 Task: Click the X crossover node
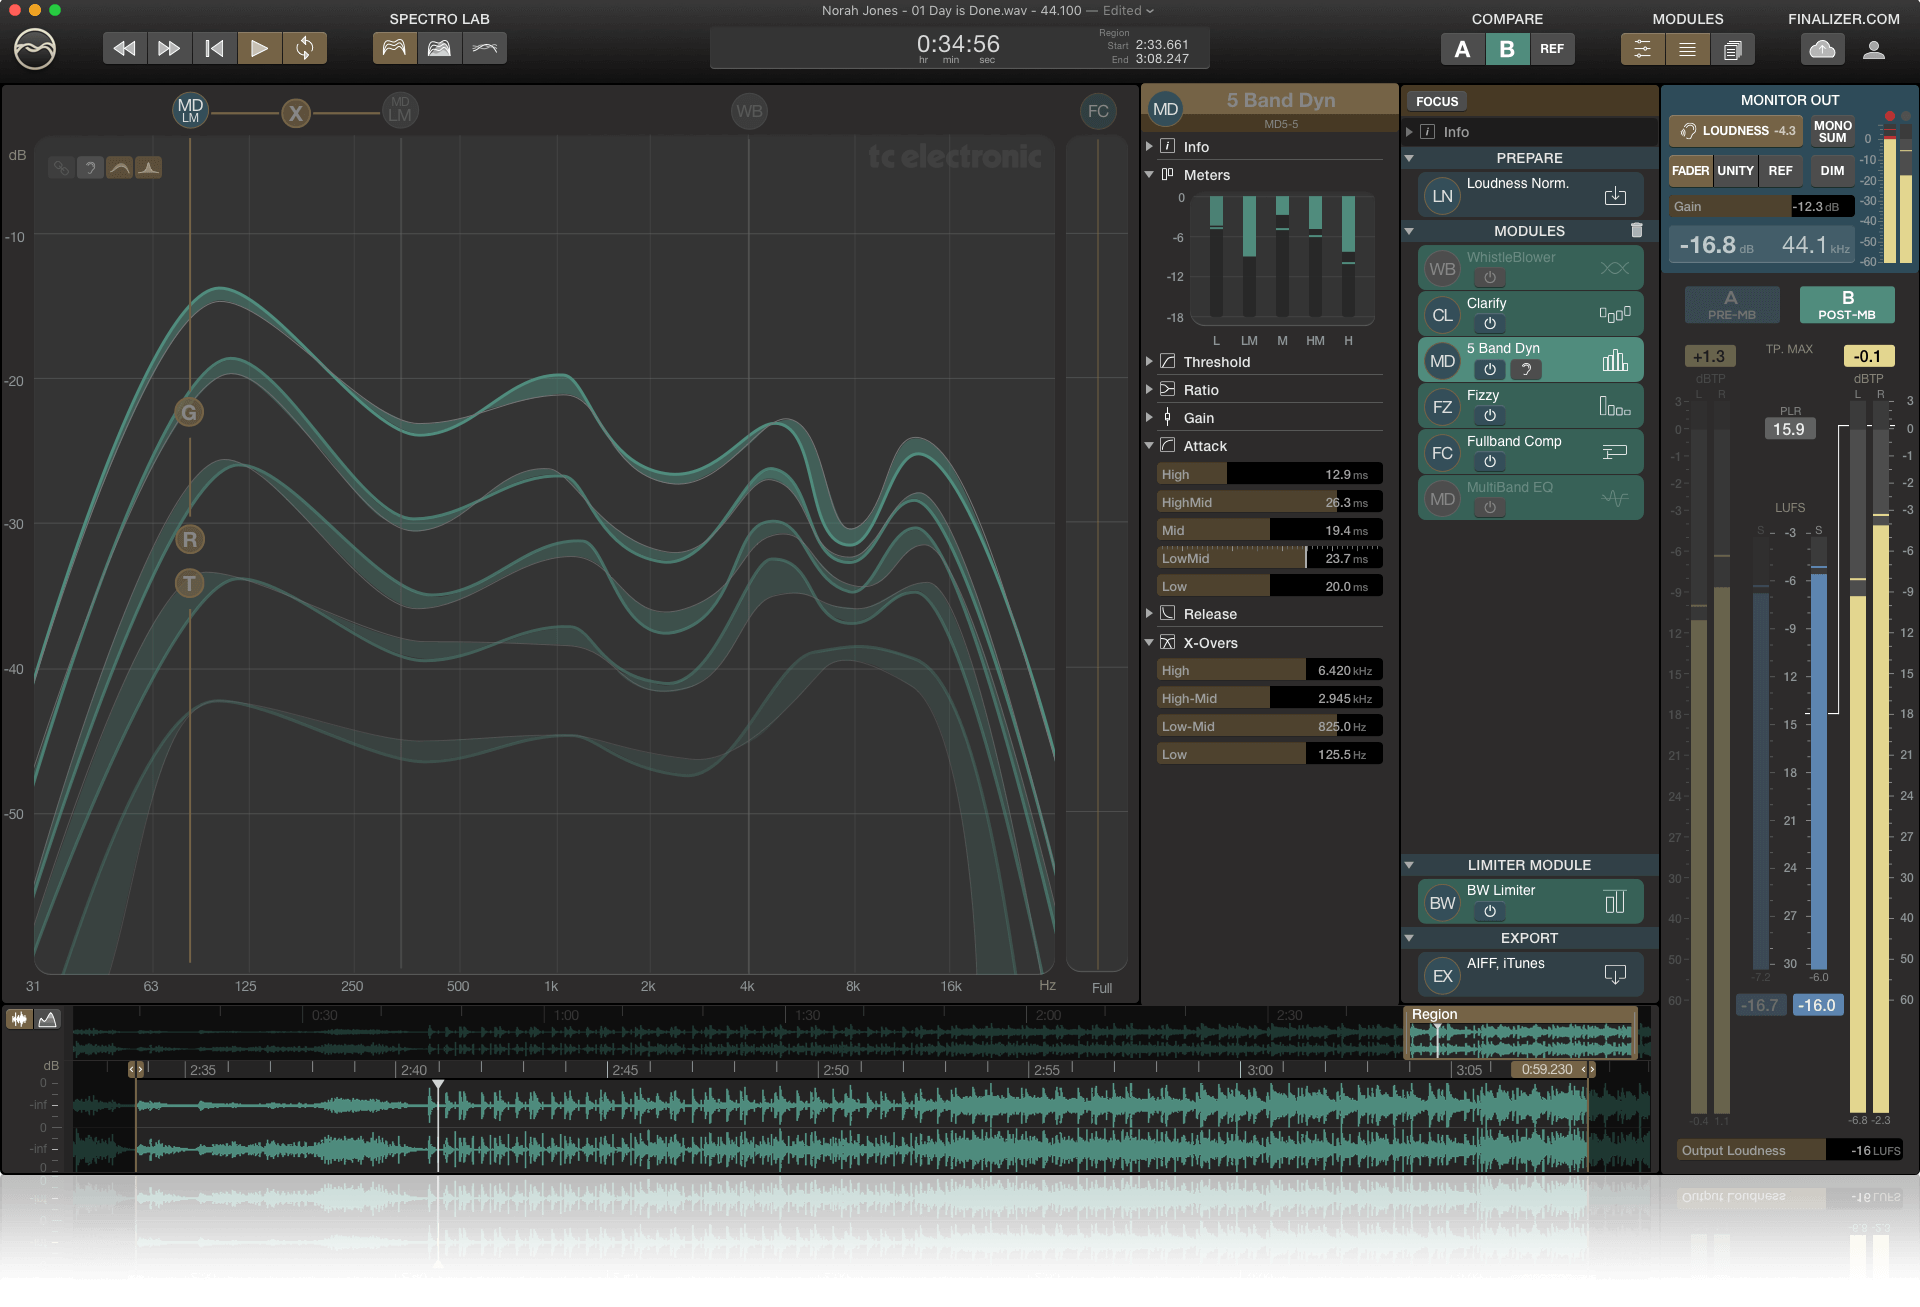click(295, 113)
